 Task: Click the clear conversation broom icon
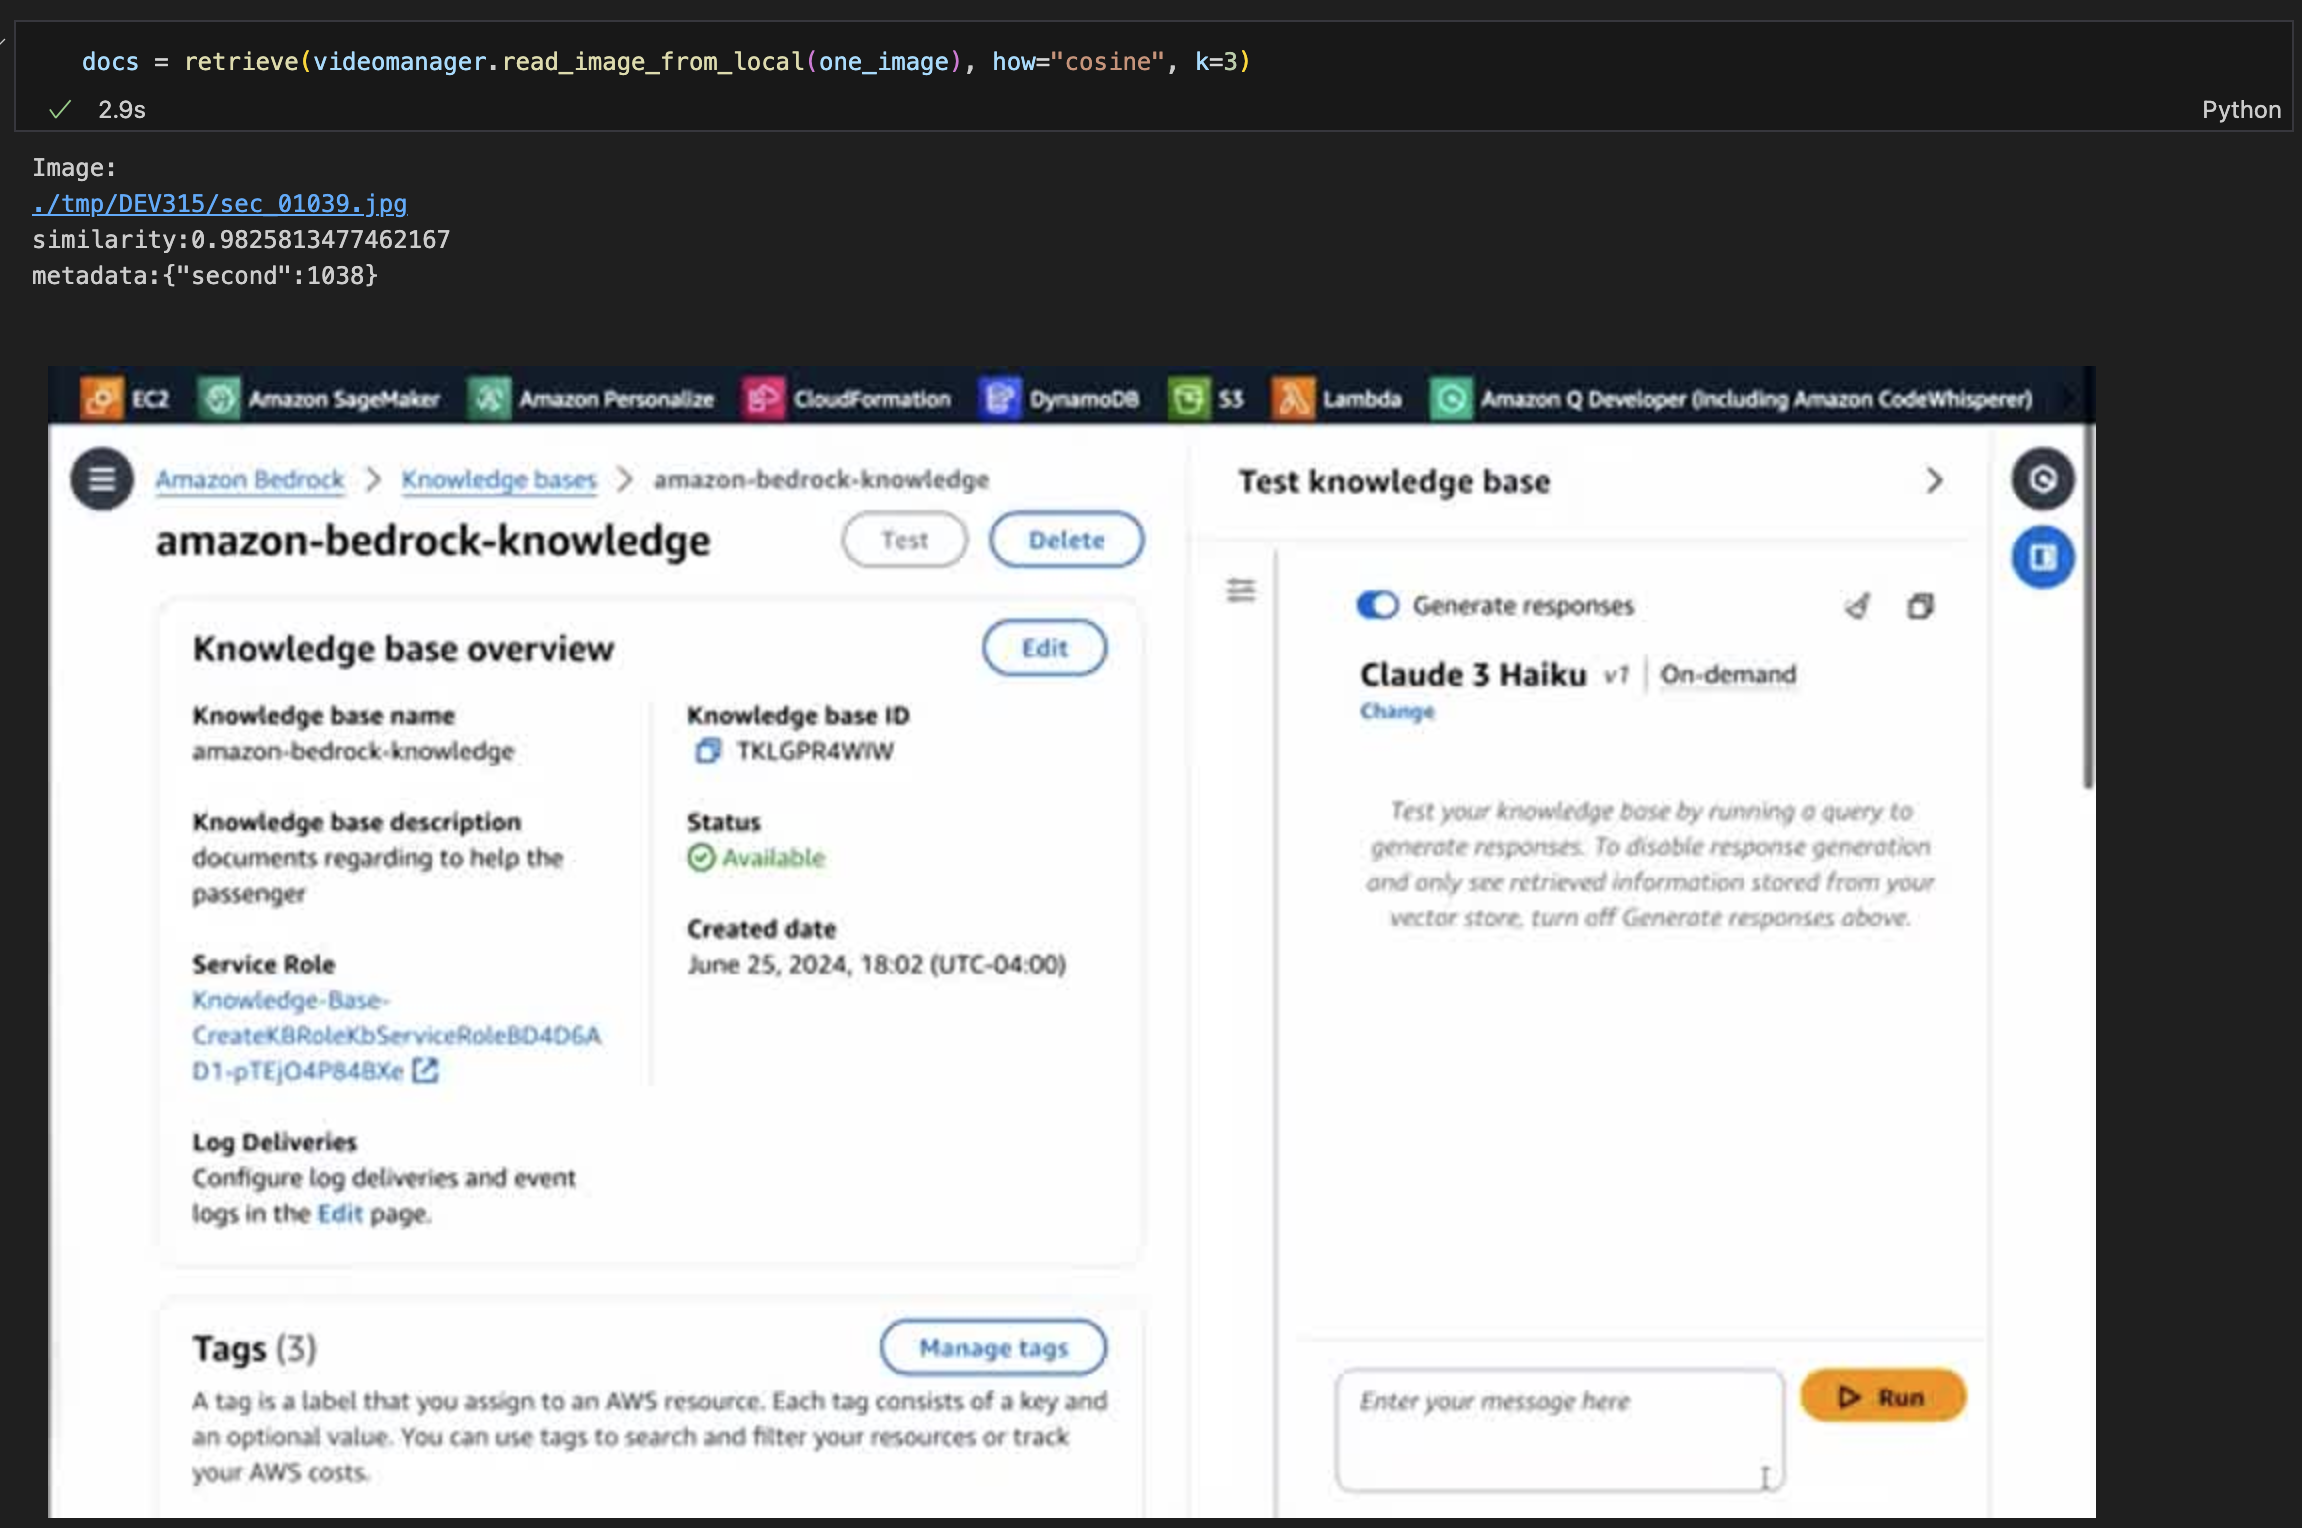[x=1857, y=606]
